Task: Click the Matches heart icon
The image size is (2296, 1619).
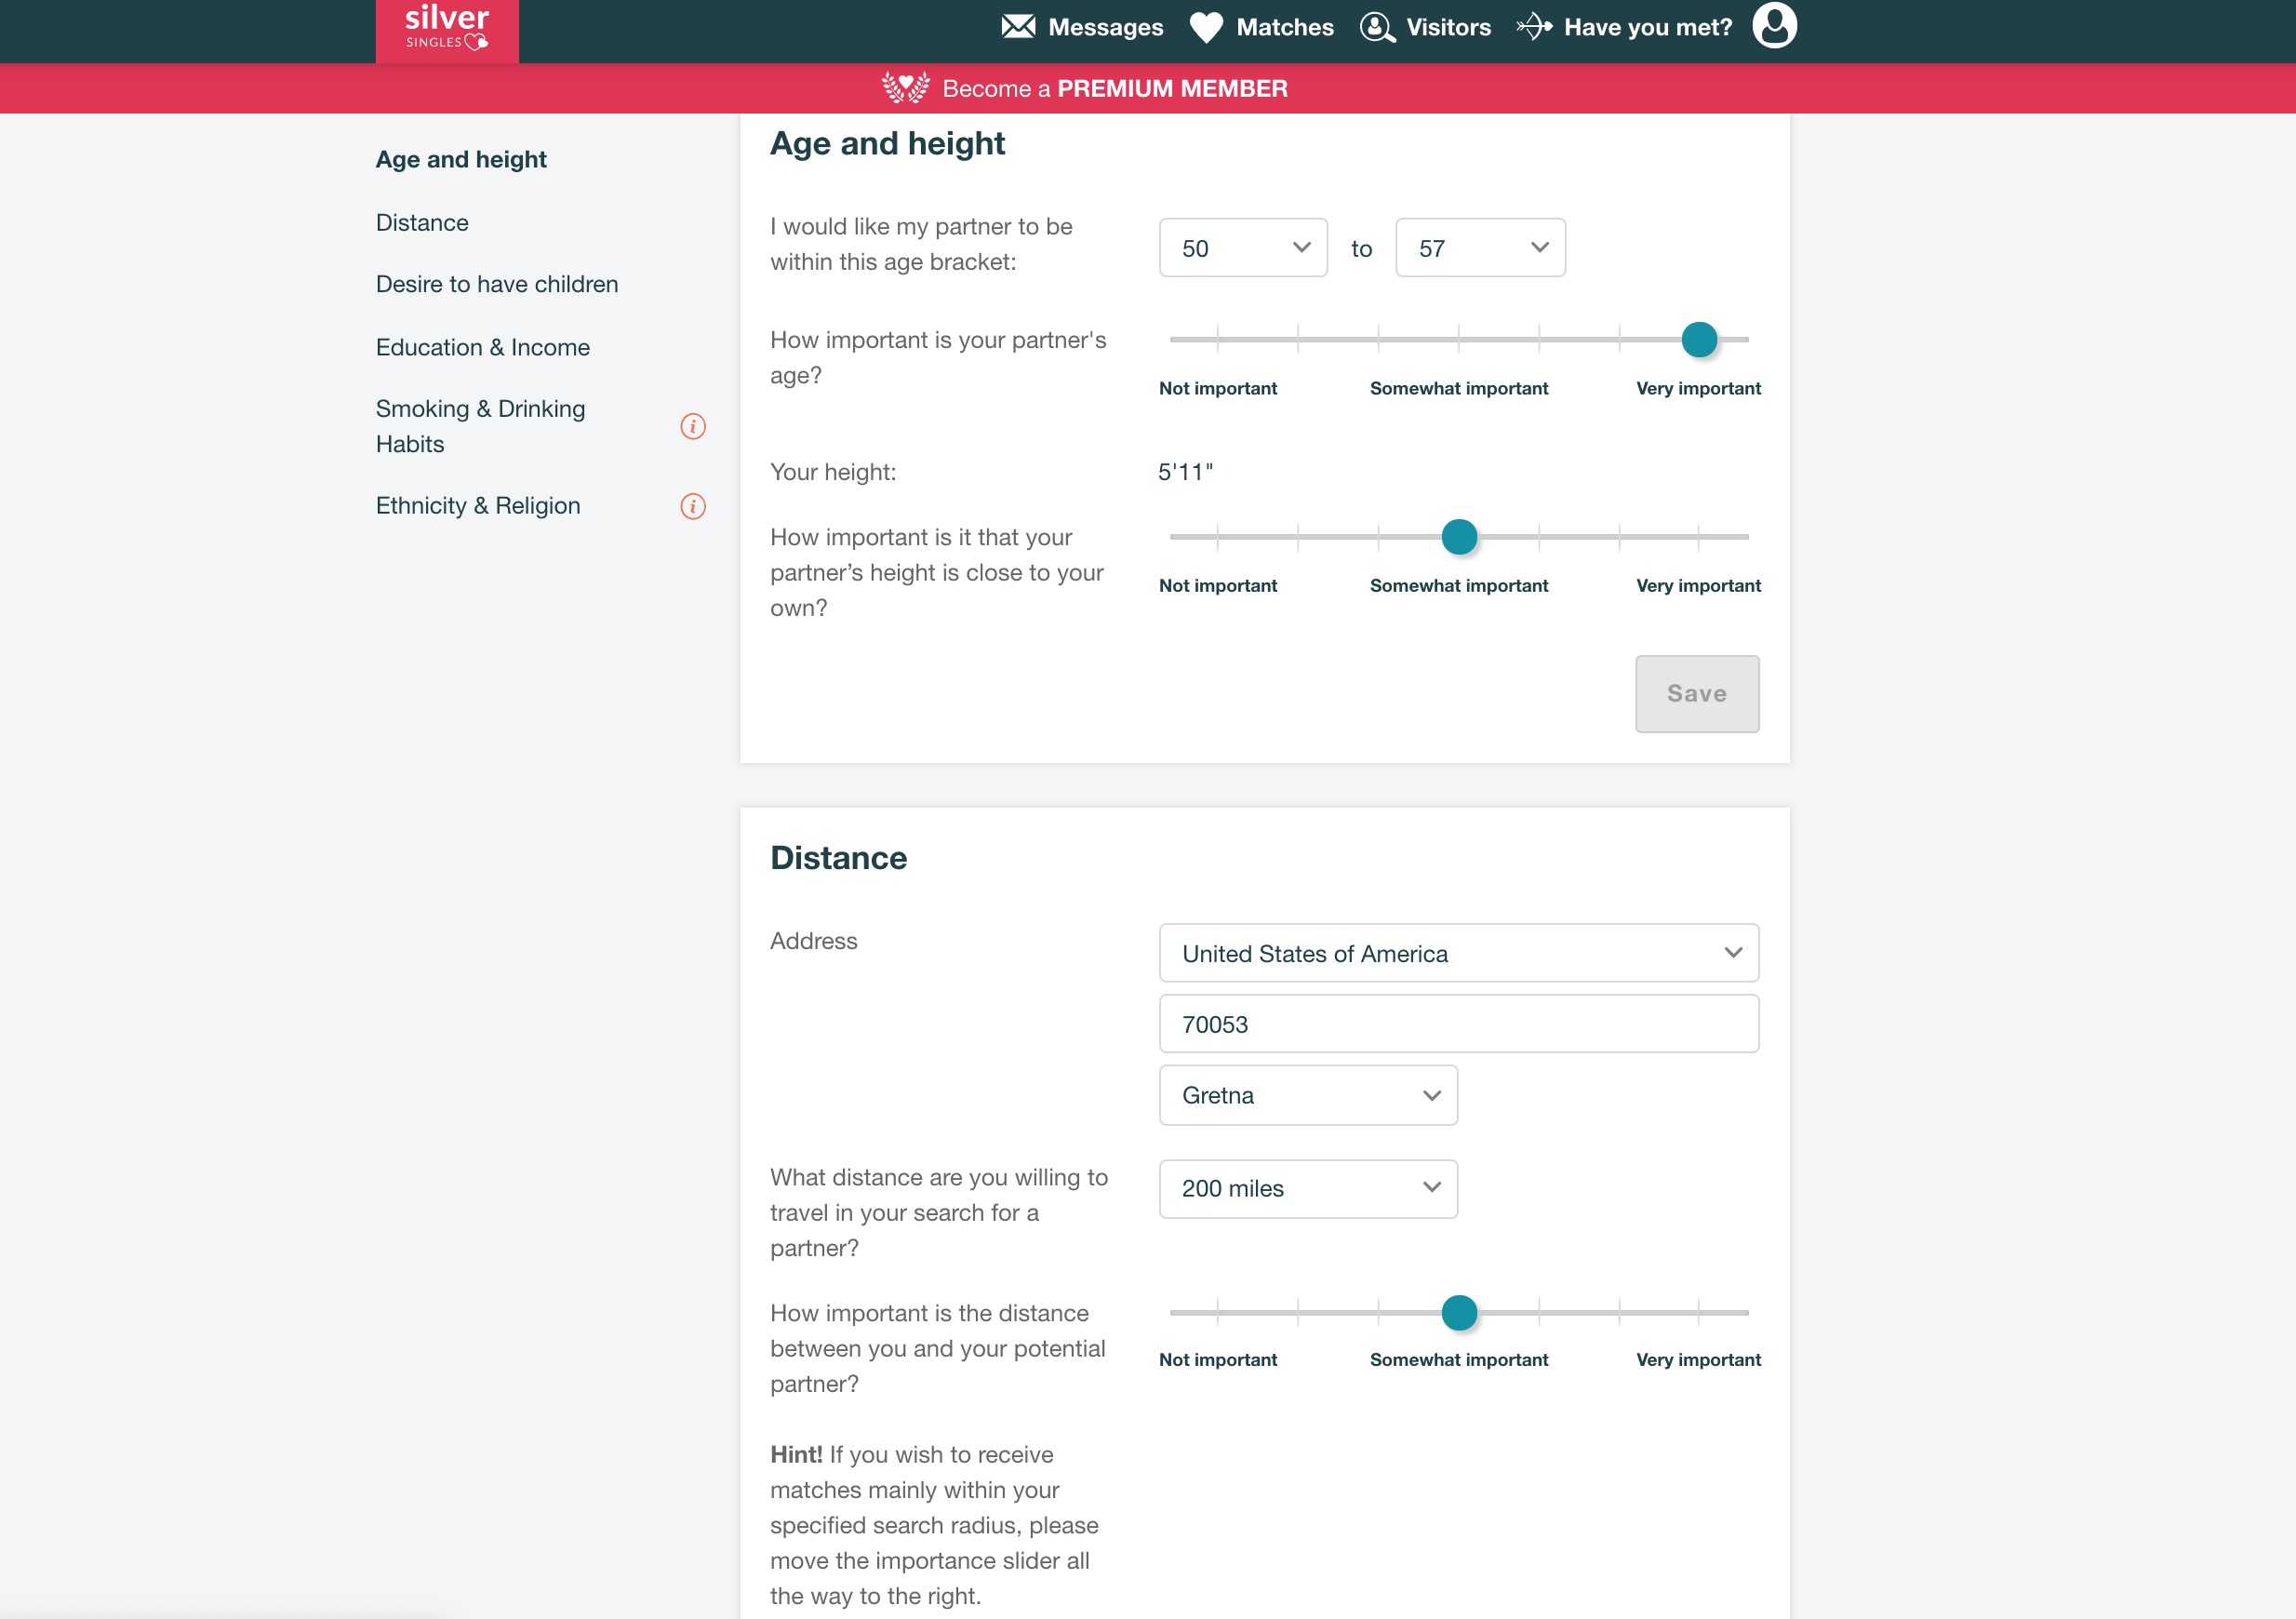Action: [1206, 27]
